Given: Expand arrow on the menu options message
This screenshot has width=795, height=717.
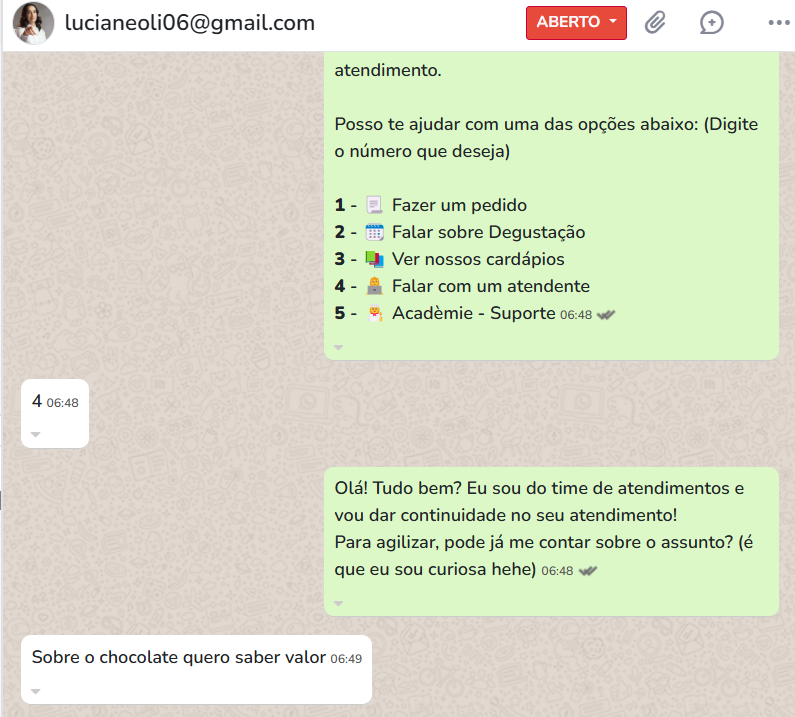Looking at the screenshot, I should (x=339, y=347).
